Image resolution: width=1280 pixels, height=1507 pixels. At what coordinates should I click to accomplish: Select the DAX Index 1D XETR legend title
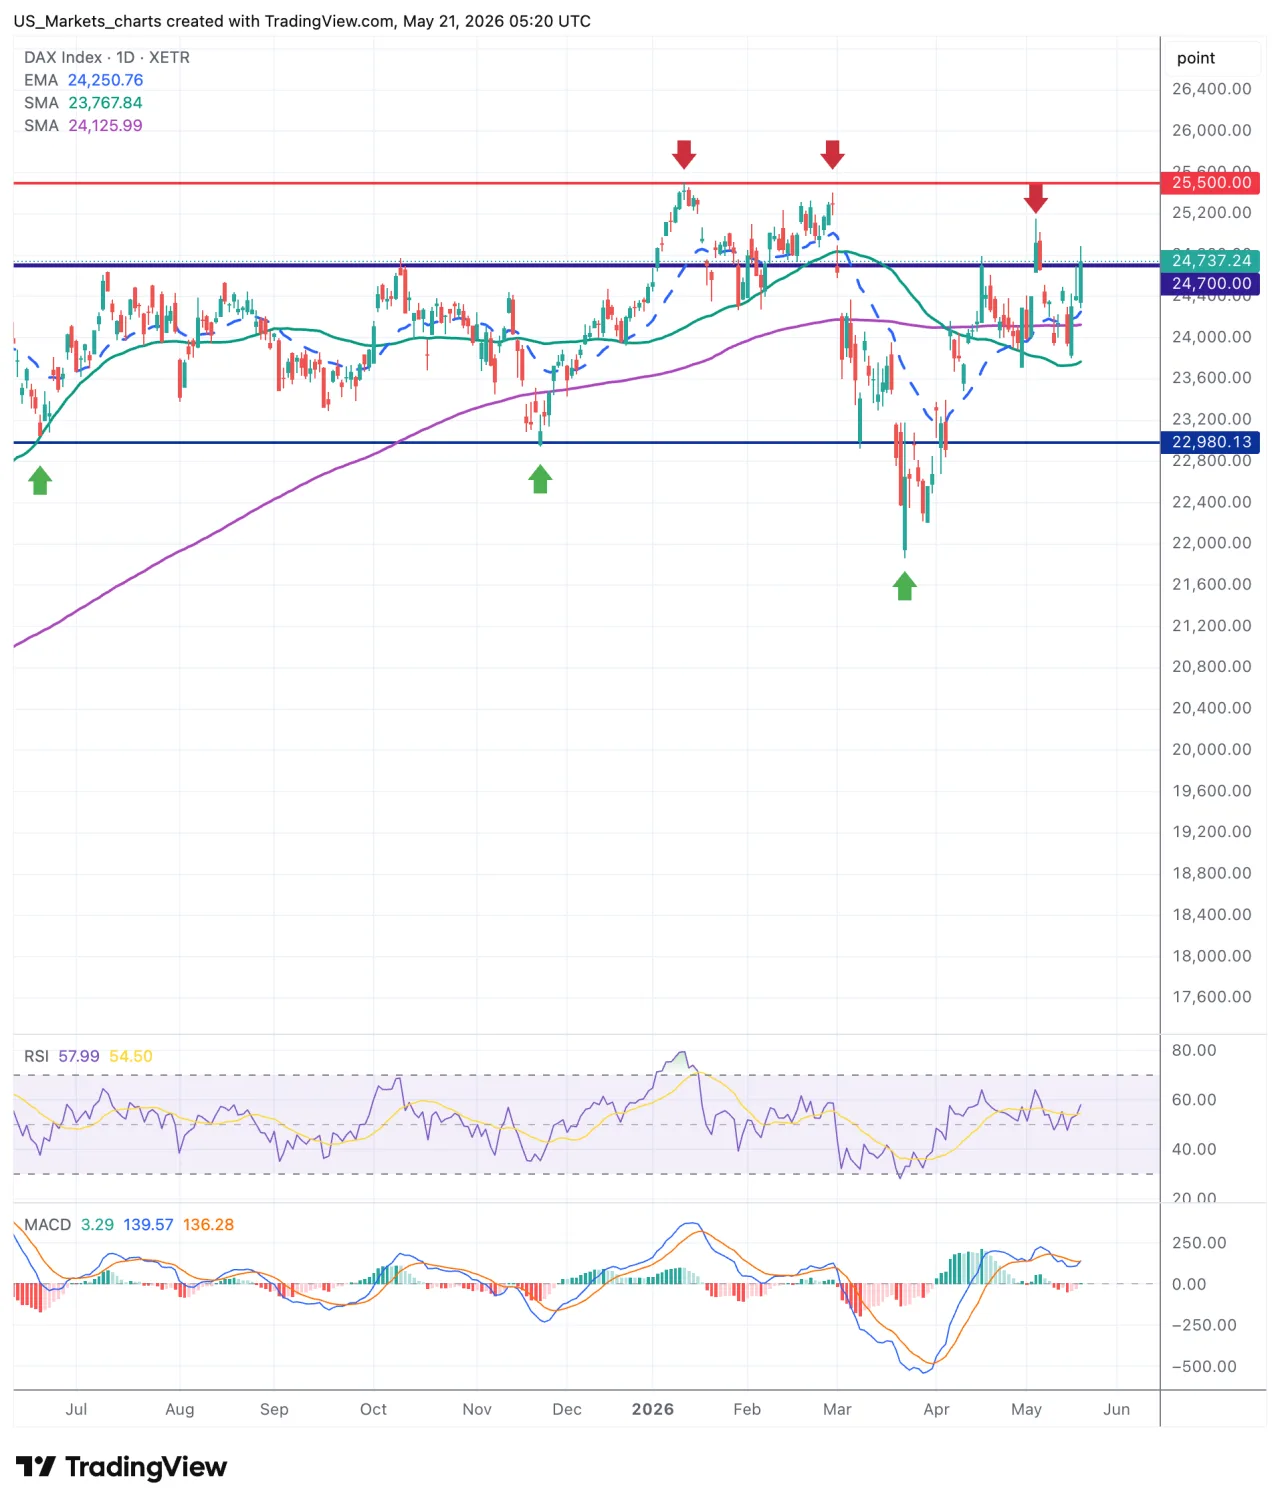click(107, 57)
